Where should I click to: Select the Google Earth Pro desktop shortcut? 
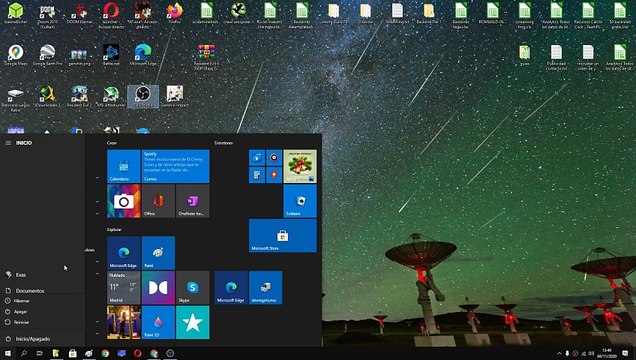click(x=47, y=55)
